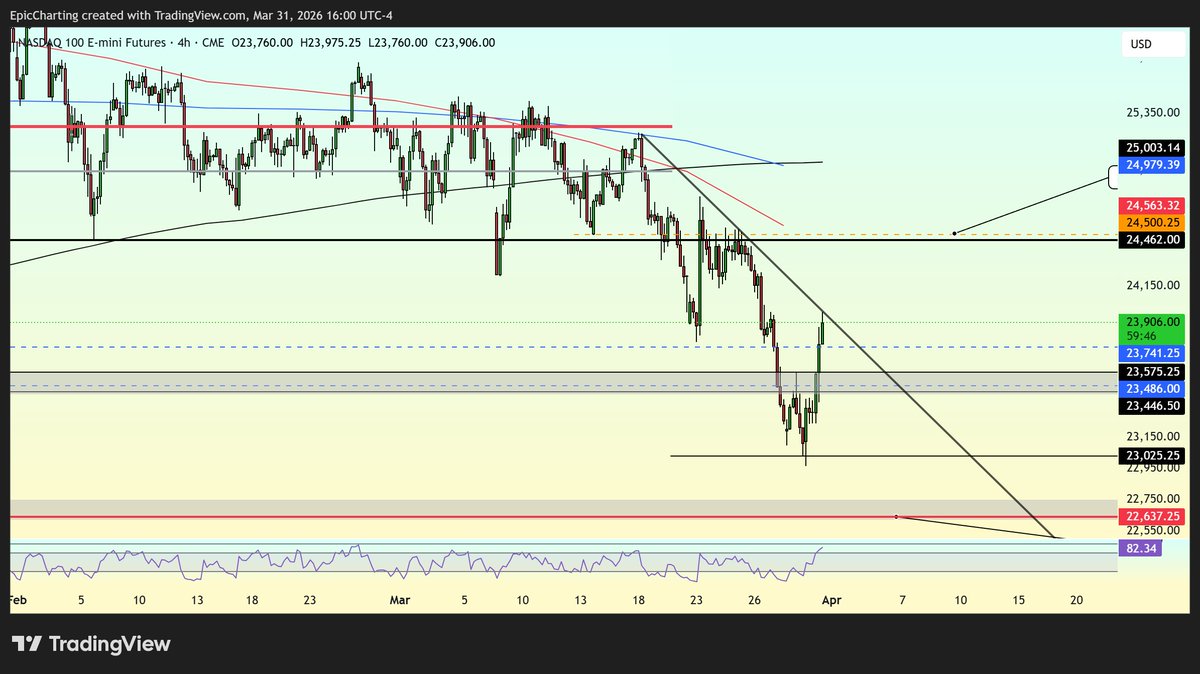Click the TradingView logo

click(x=90, y=644)
